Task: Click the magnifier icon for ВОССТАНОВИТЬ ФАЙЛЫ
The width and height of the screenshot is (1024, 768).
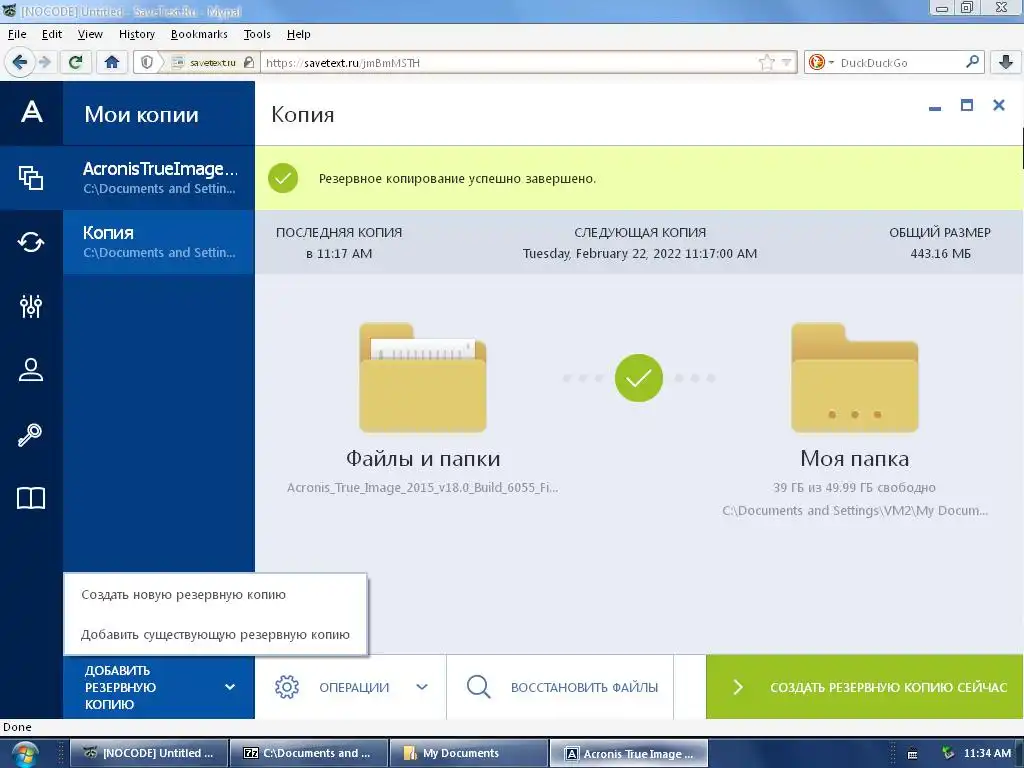Action: (x=479, y=687)
